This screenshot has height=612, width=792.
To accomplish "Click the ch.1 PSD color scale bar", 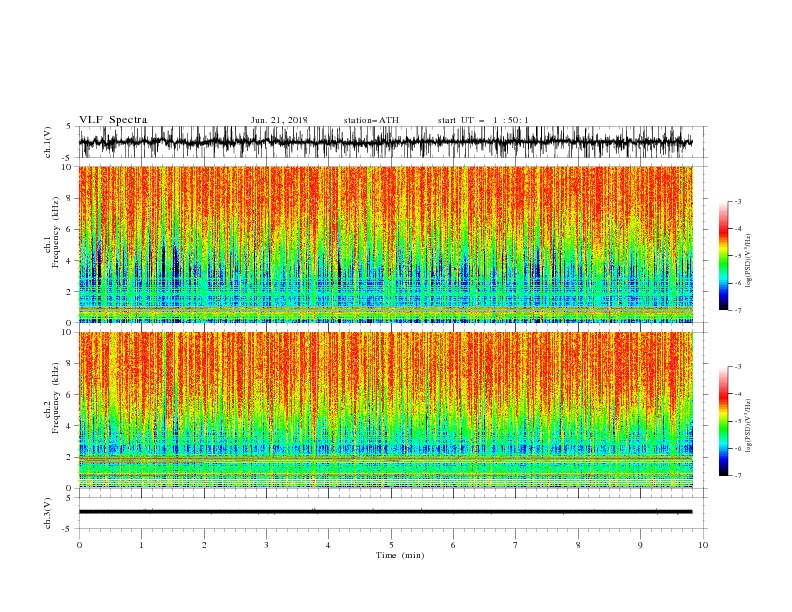I will click(723, 256).
